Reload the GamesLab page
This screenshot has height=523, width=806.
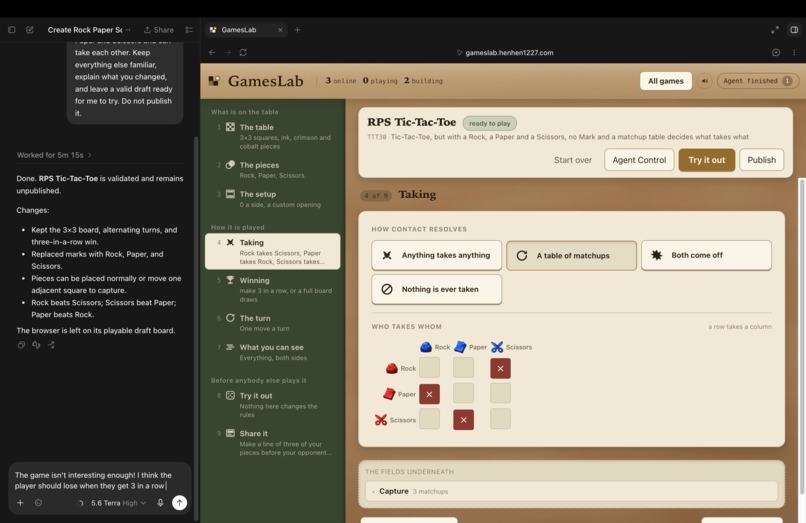click(x=243, y=52)
